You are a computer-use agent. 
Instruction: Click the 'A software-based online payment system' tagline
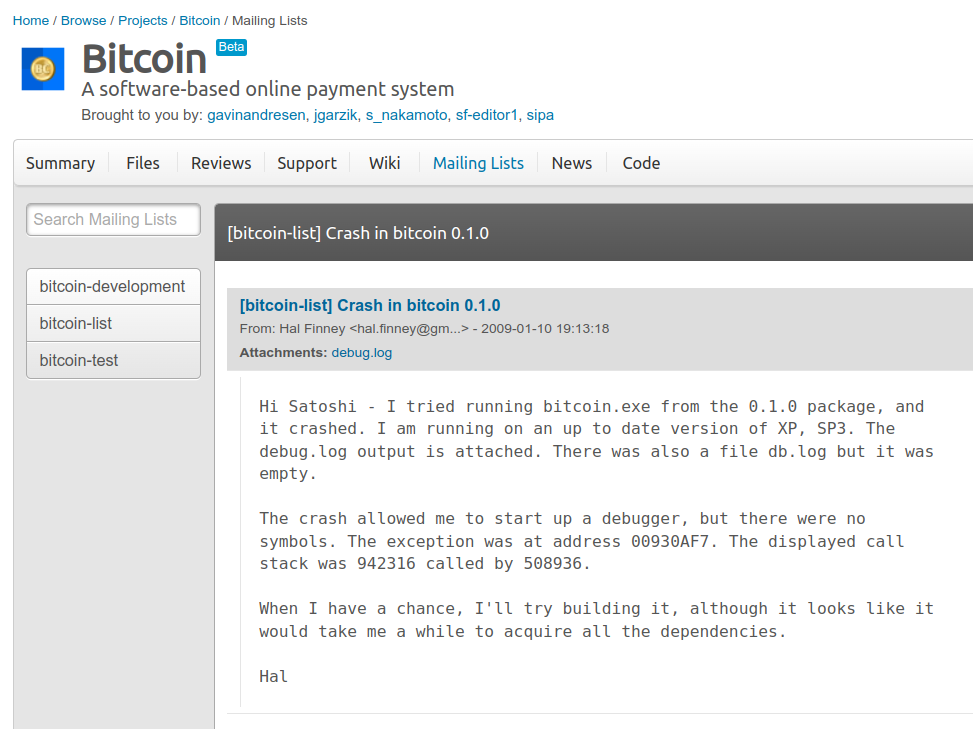pyautogui.click(x=267, y=89)
